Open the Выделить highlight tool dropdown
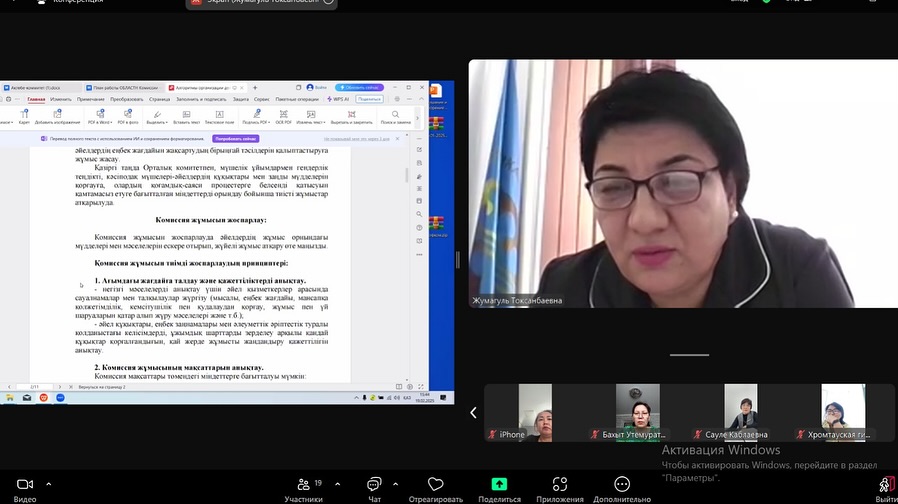The height and width of the screenshot is (504, 898). (156, 117)
